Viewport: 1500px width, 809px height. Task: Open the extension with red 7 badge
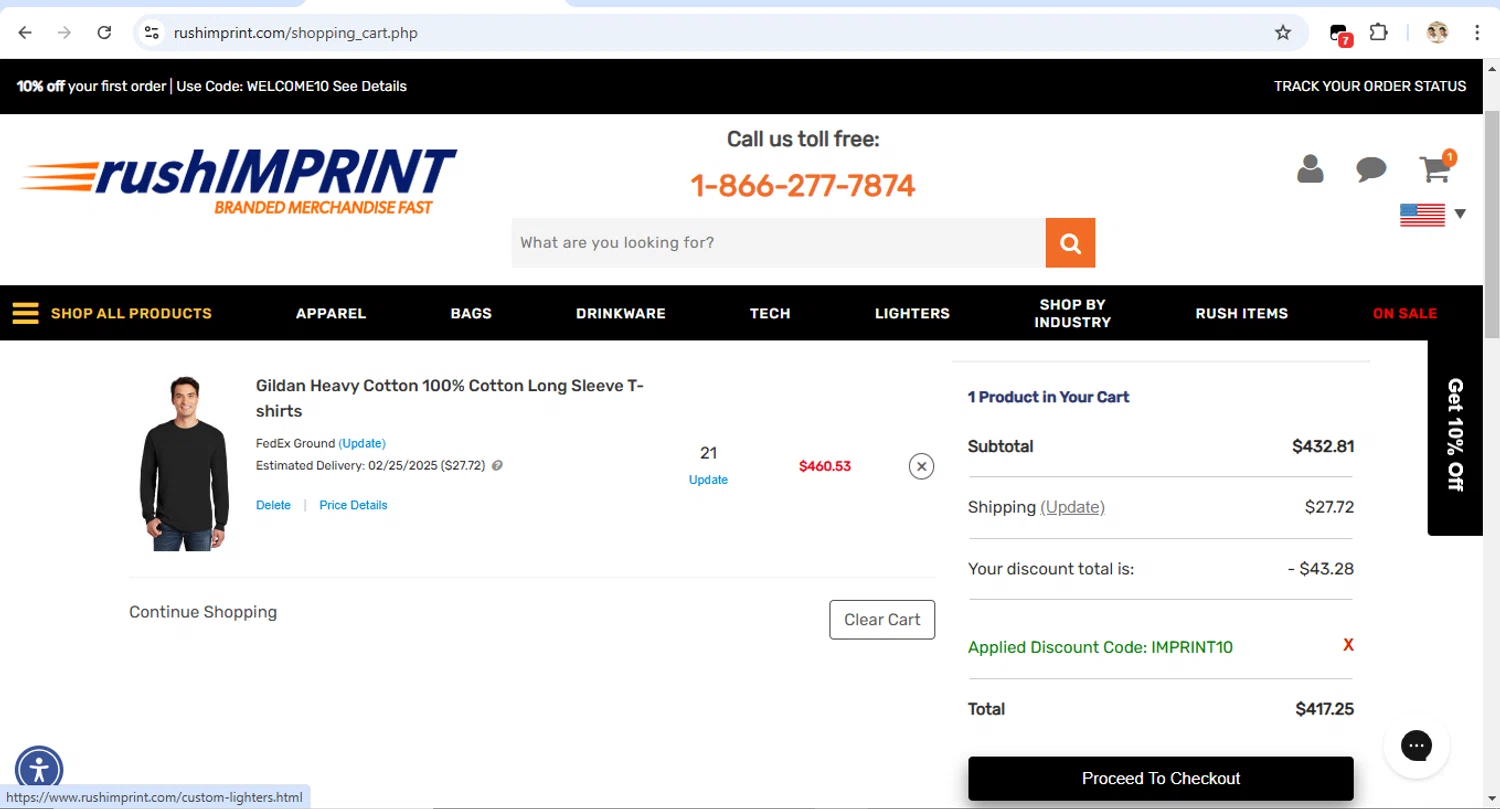[1340, 34]
